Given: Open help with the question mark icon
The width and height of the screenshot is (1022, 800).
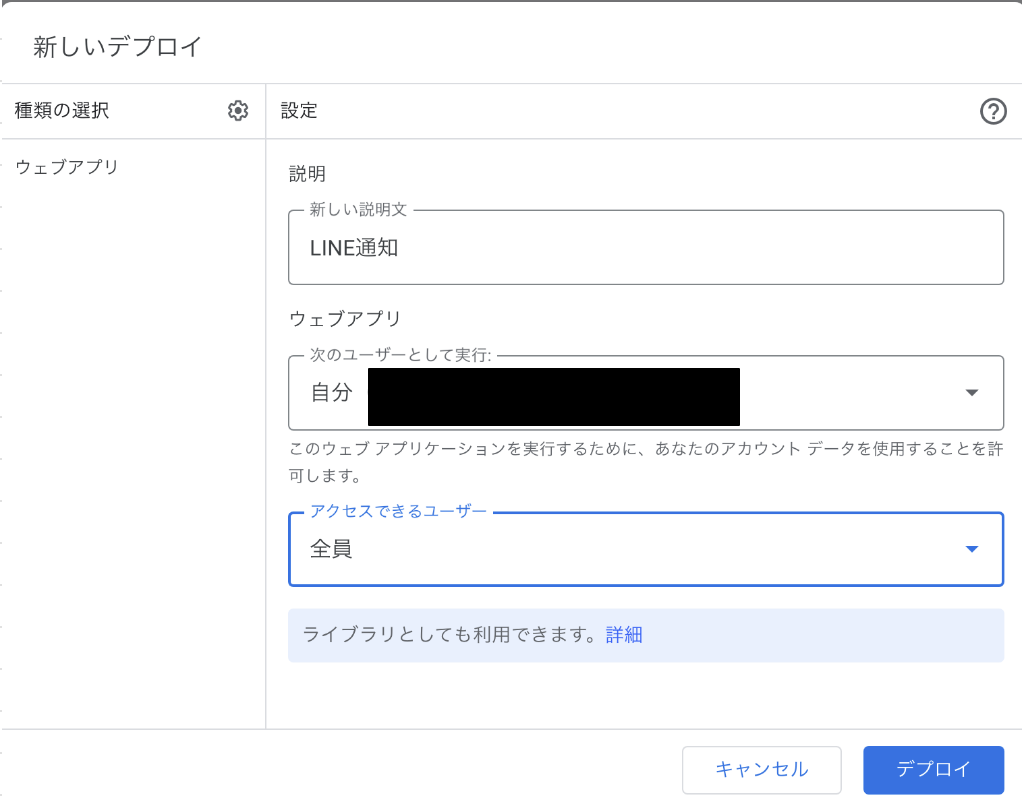Looking at the screenshot, I should click(x=992, y=111).
